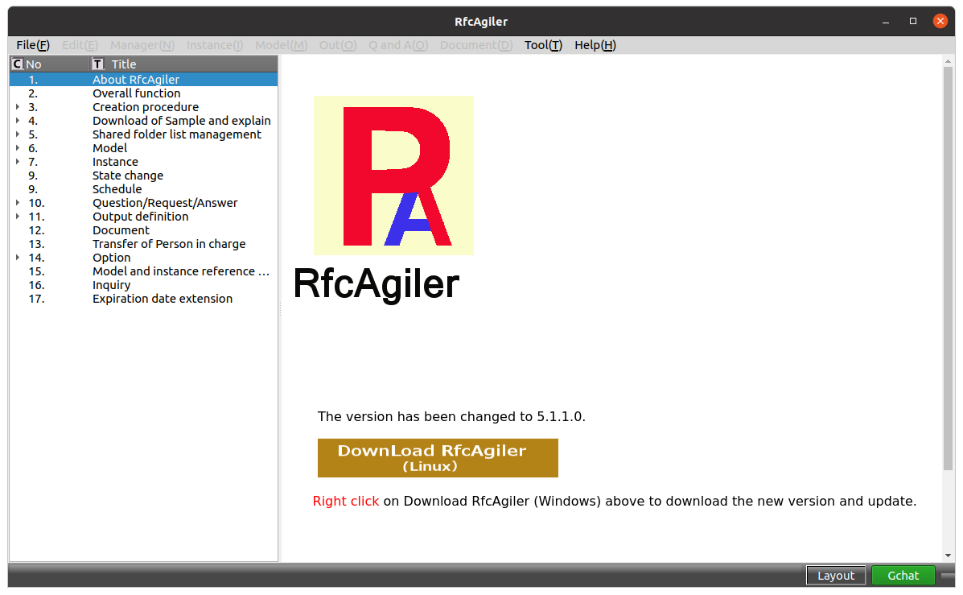The width and height of the screenshot is (963, 595).
Task: Expand the Output definition node
Action: point(17,217)
